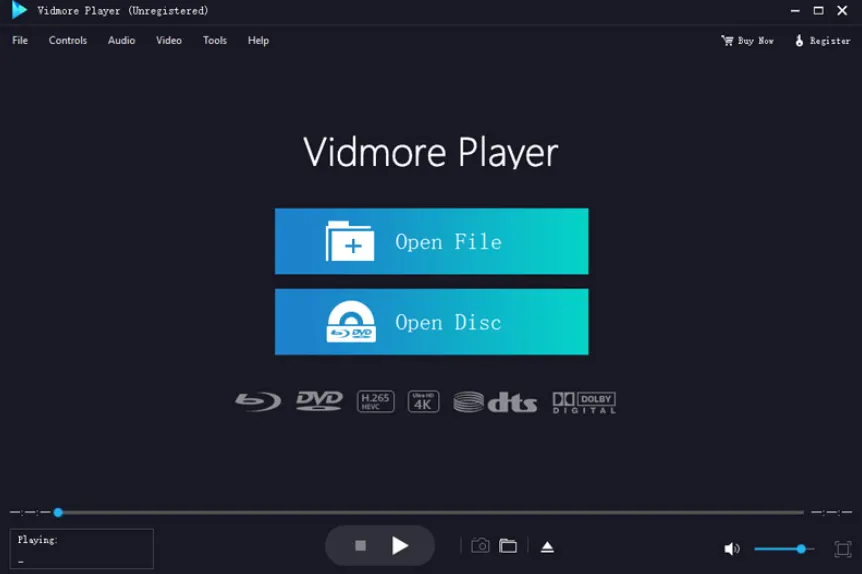The image size is (862, 574).
Task: Click the playback progress bar handle
Action: point(58,512)
